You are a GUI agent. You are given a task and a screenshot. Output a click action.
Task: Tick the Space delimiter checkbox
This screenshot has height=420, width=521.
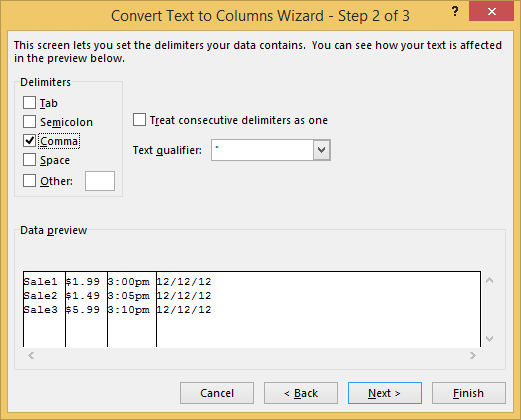point(29,160)
